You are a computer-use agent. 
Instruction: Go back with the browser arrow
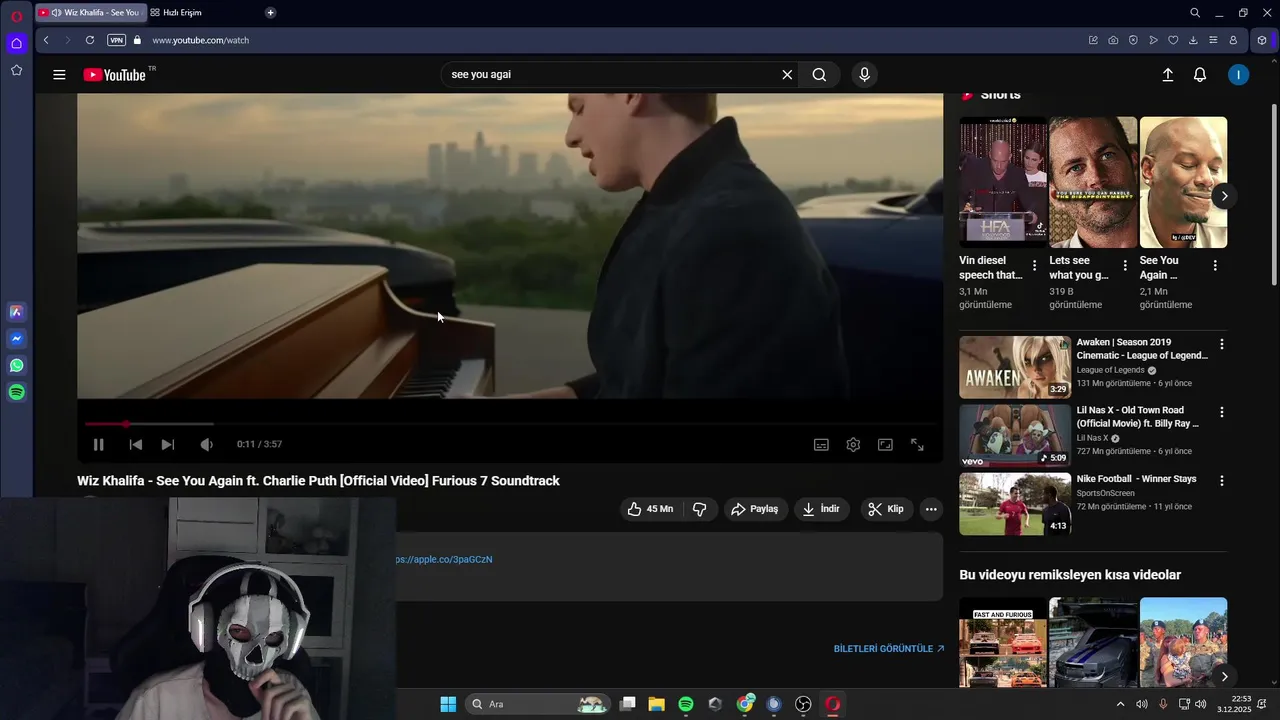[x=46, y=40]
